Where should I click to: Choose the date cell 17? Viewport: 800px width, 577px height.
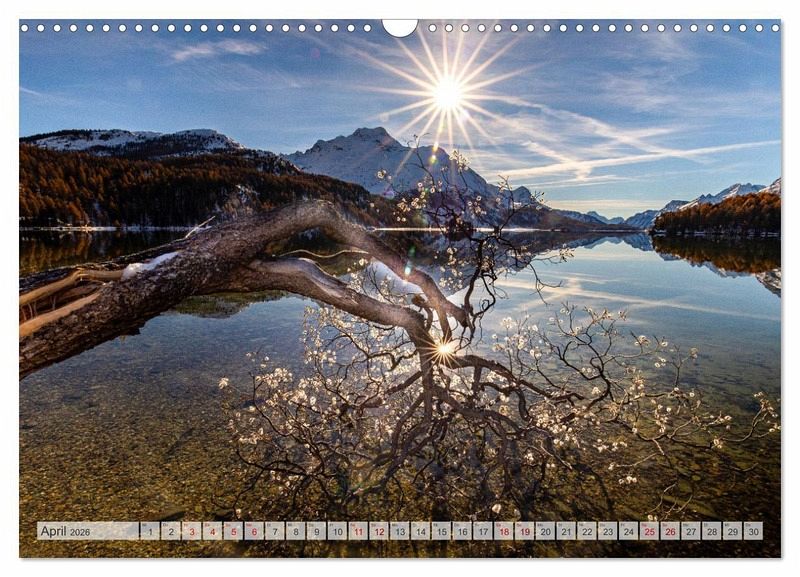point(483,531)
